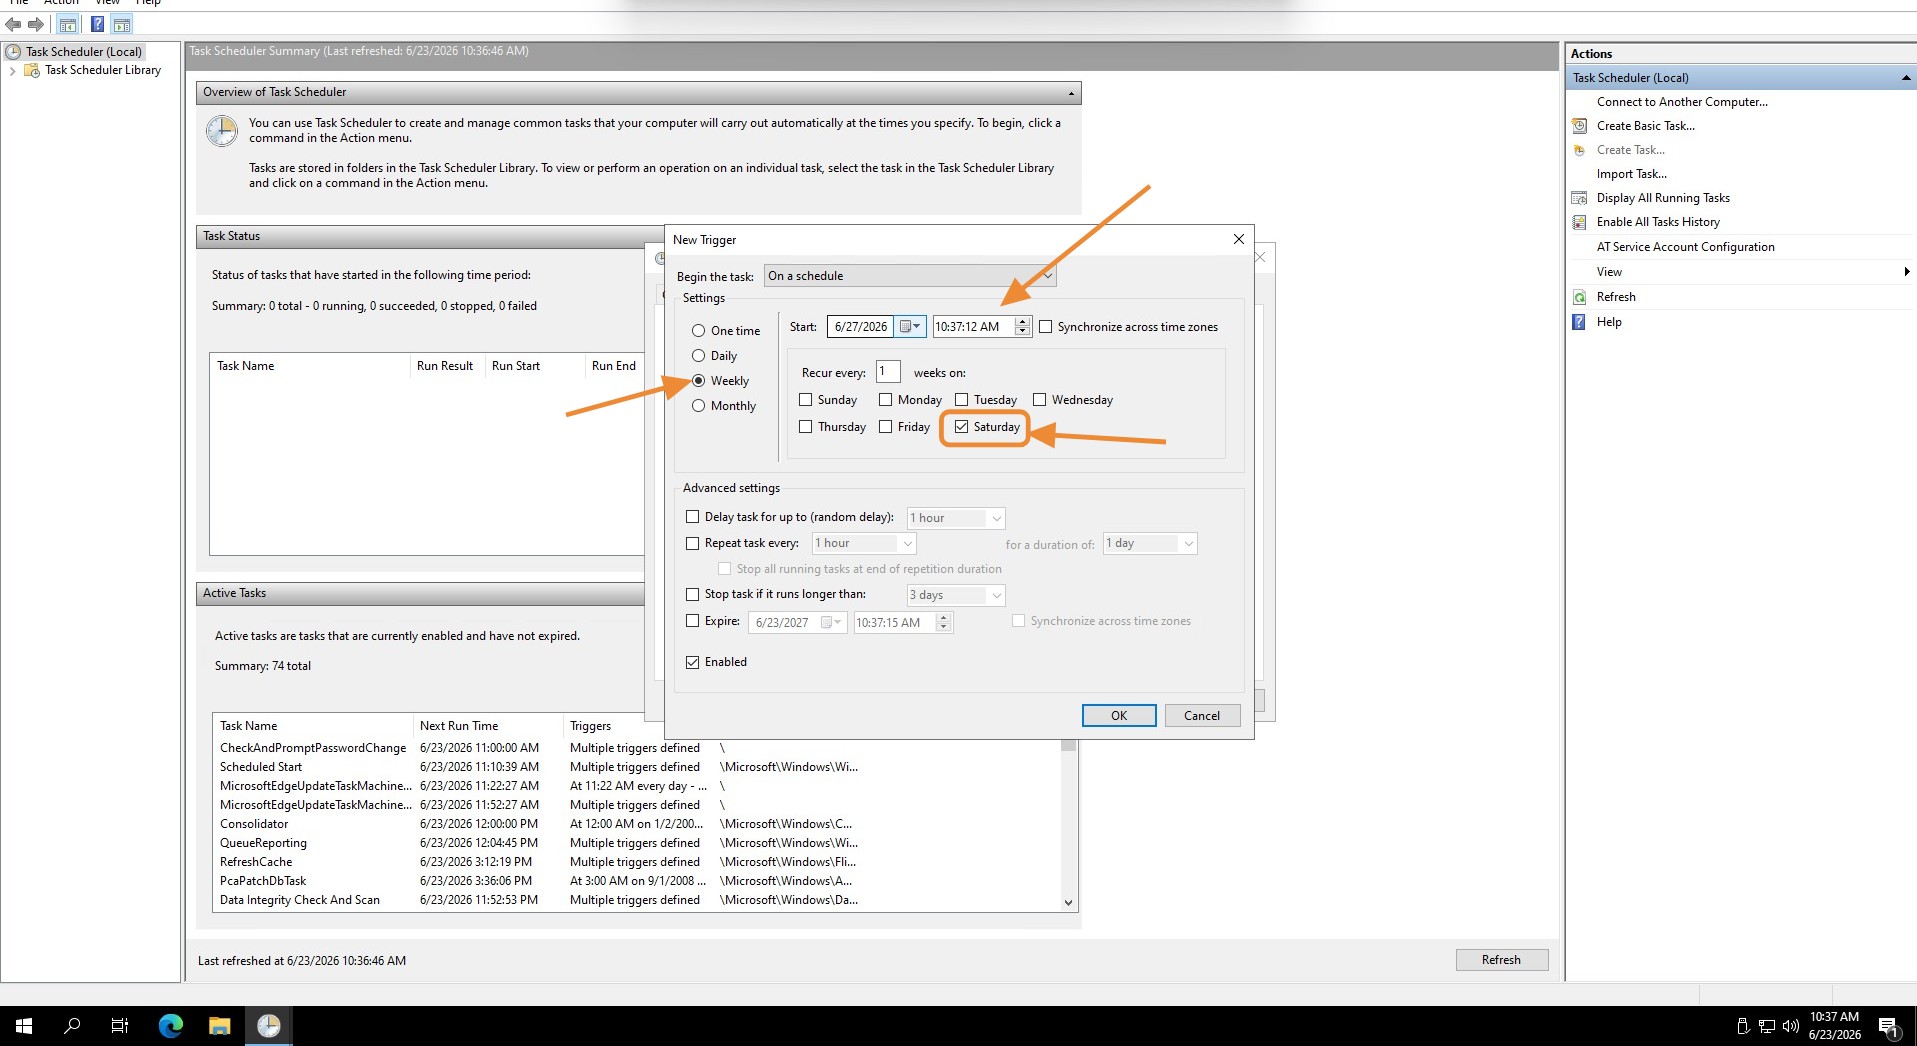
Task: Click the Help toolbar icon with question mark
Action: (x=97, y=24)
